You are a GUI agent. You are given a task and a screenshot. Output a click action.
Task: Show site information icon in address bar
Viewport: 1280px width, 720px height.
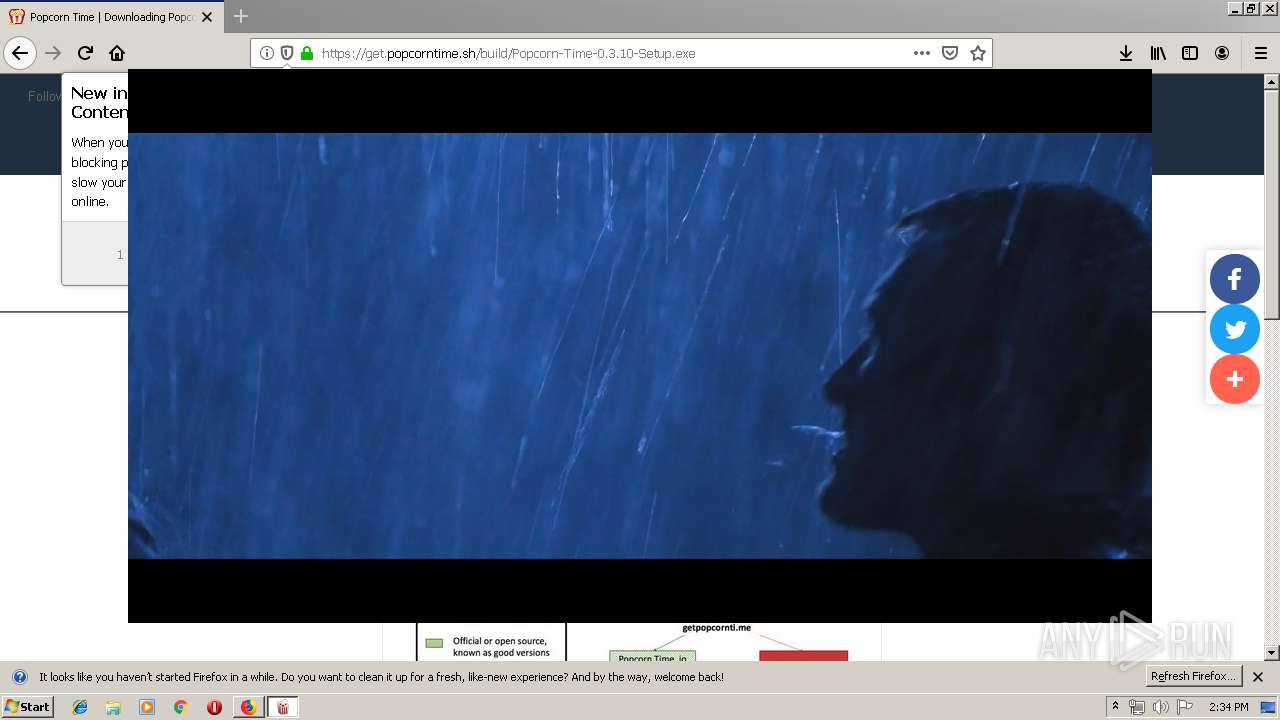267,53
